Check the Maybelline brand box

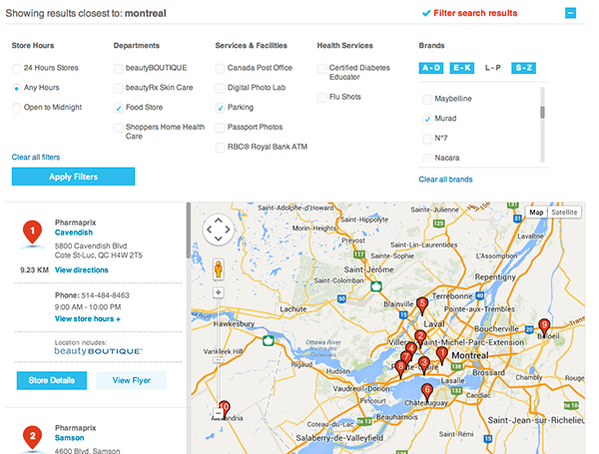click(427, 99)
